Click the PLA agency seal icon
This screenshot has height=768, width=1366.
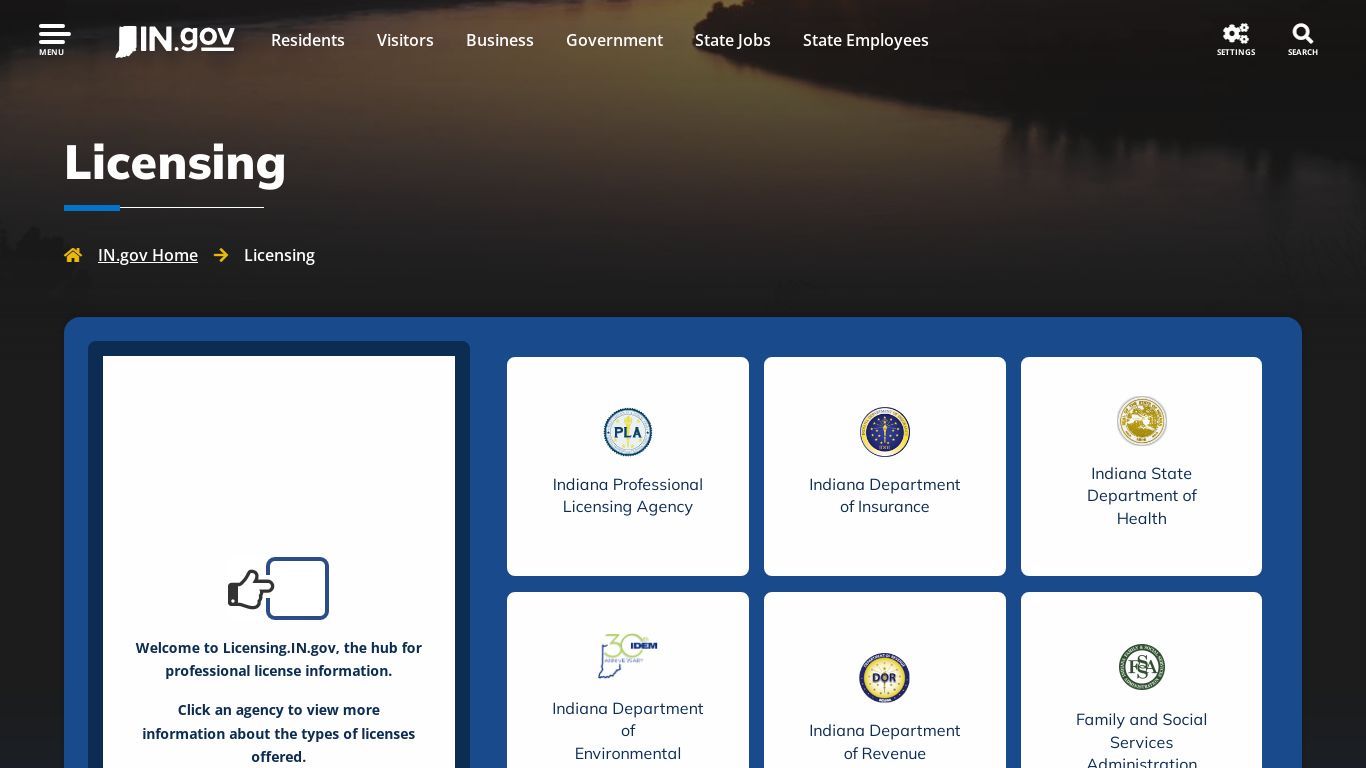tap(628, 432)
